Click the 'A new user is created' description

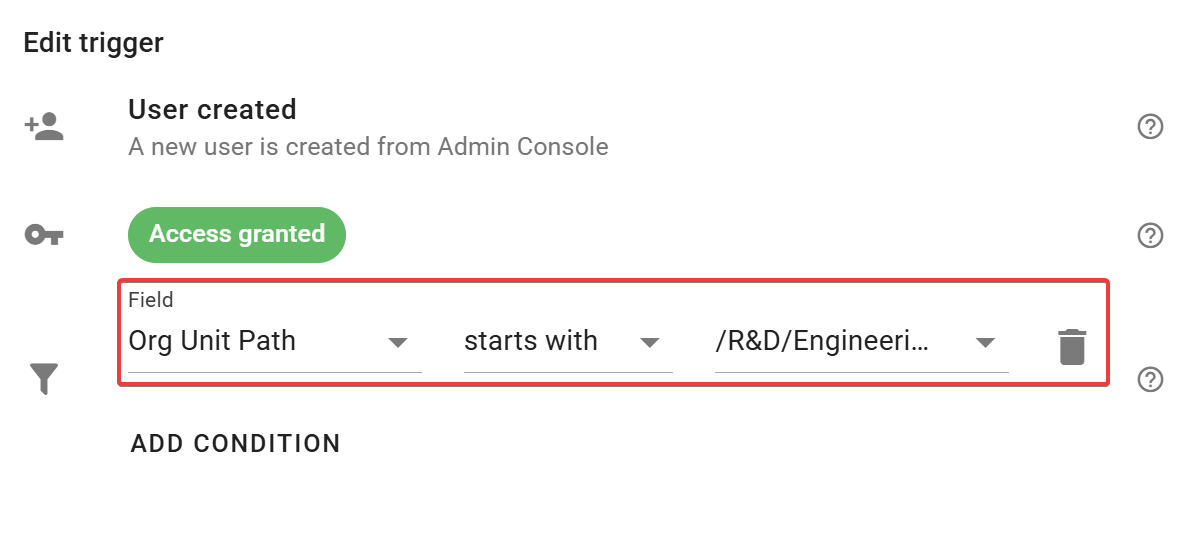pyautogui.click(x=368, y=147)
